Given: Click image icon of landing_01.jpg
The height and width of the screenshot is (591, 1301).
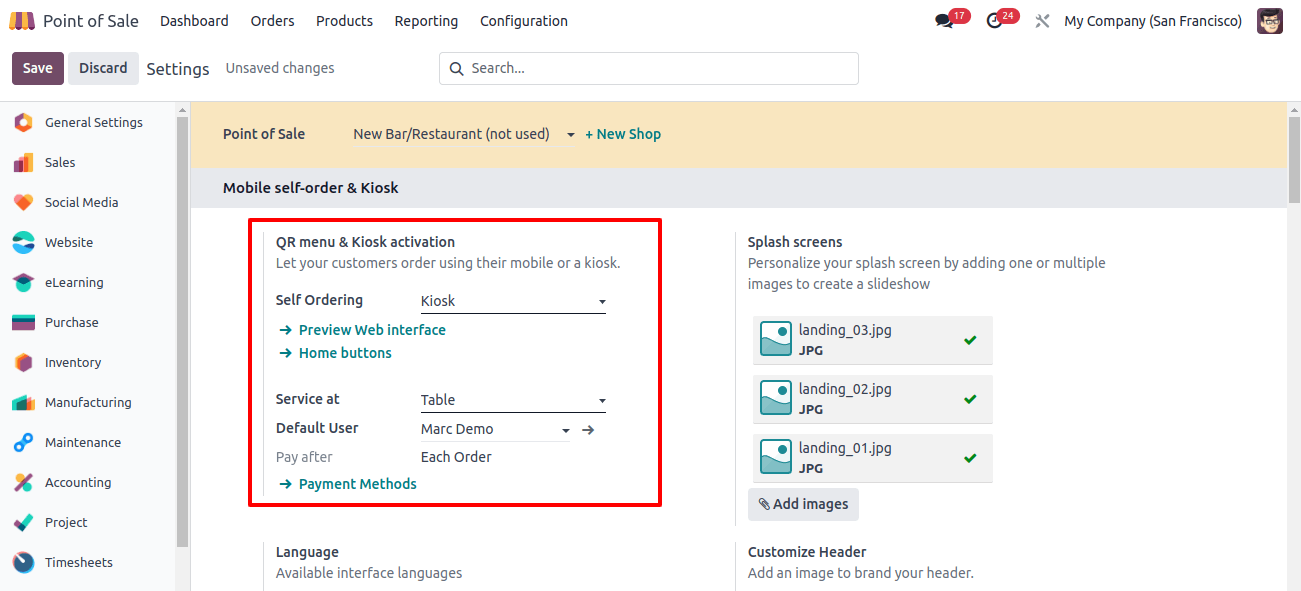Looking at the screenshot, I should point(776,457).
